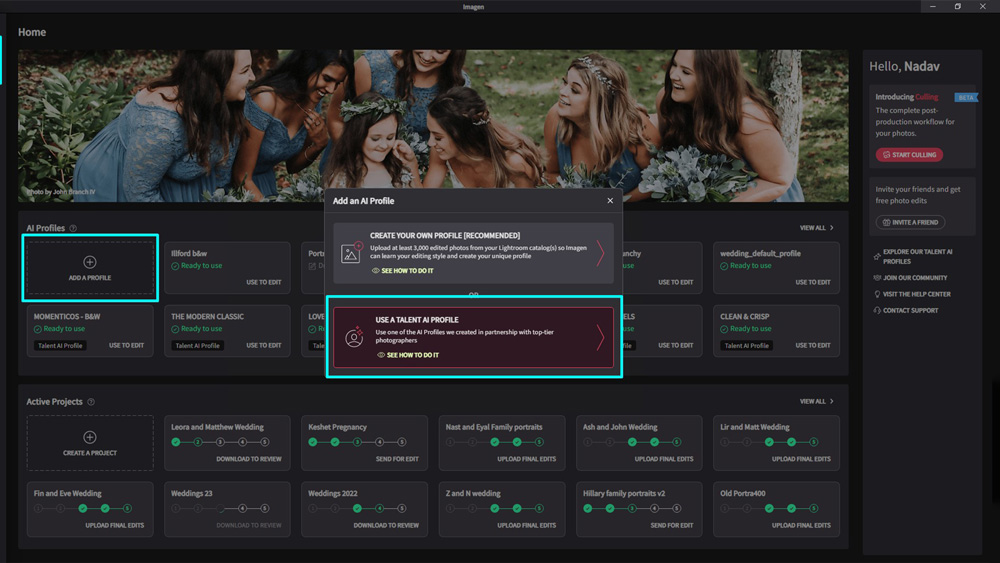Click the plus icon on Add a Profile

(89, 262)
